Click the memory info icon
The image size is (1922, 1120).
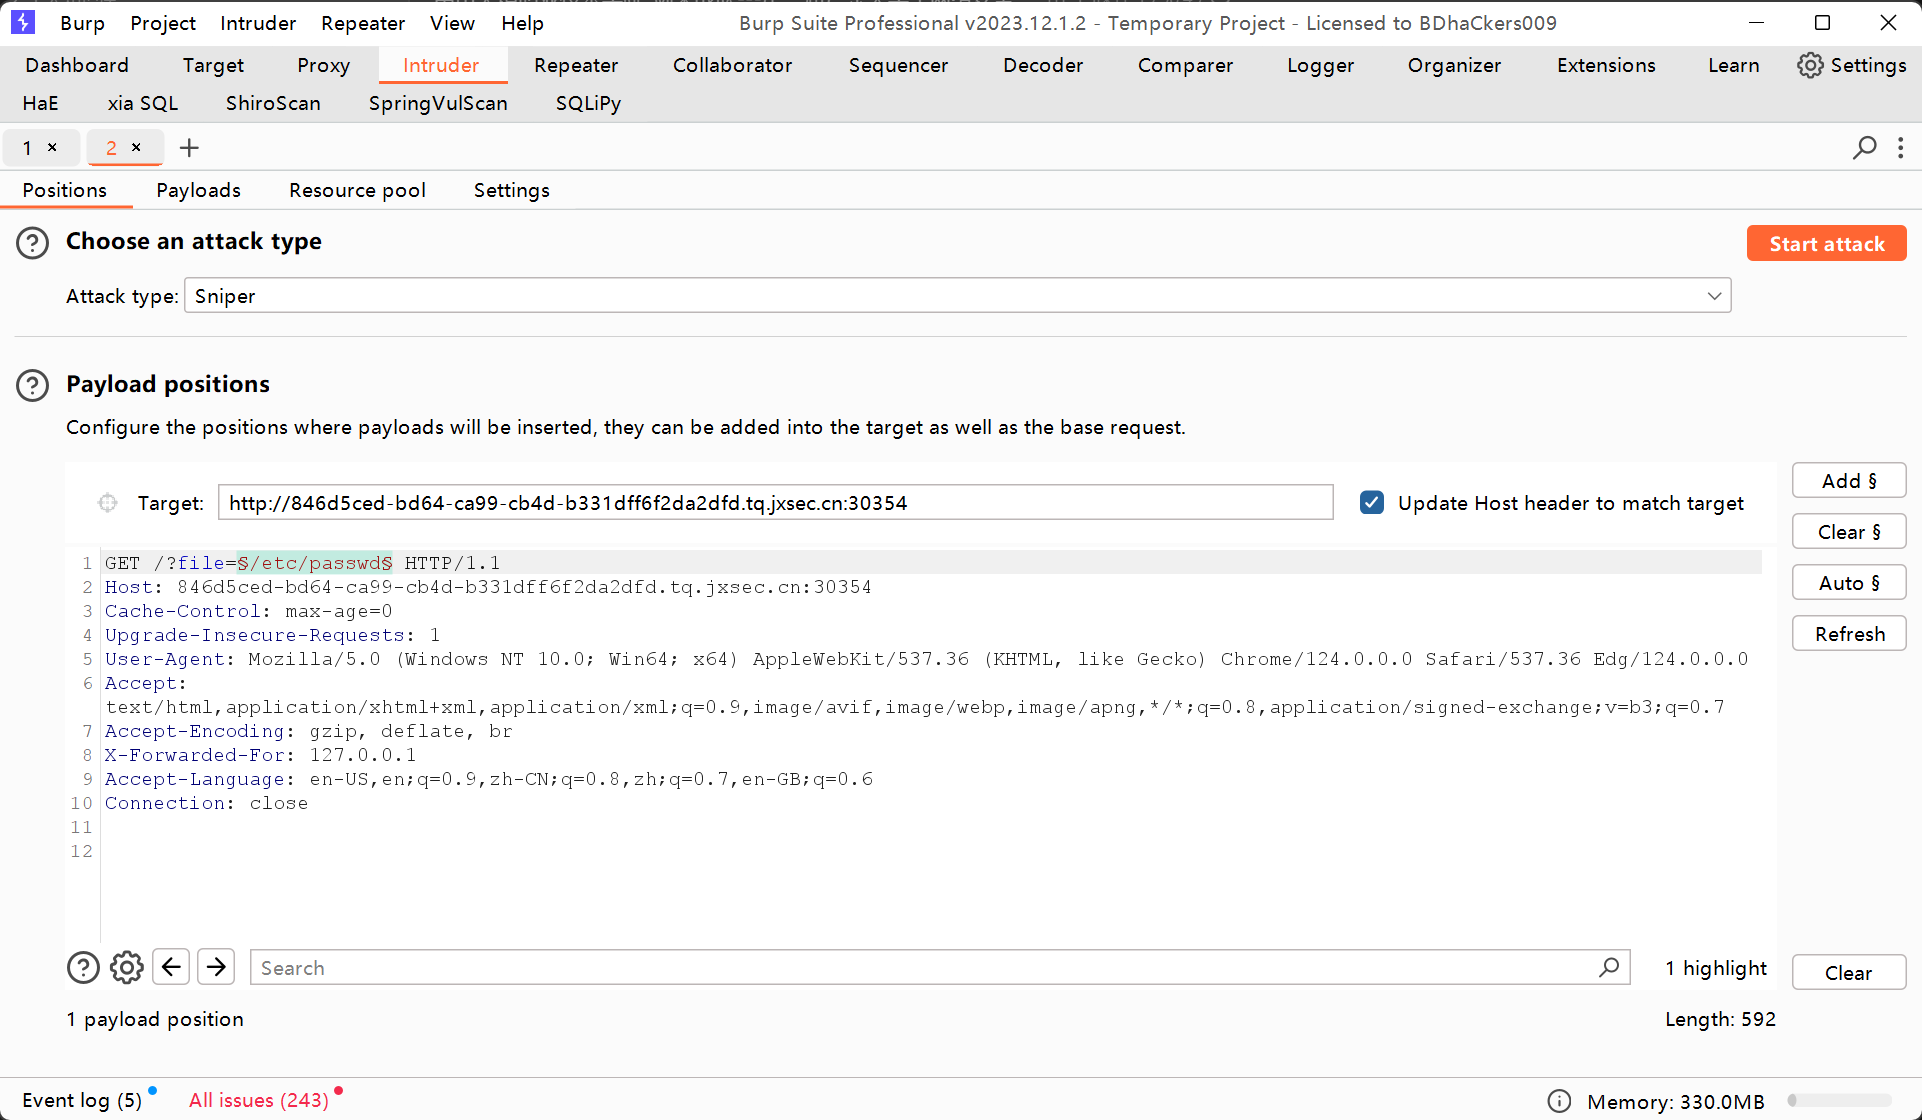[1559, 1101]
